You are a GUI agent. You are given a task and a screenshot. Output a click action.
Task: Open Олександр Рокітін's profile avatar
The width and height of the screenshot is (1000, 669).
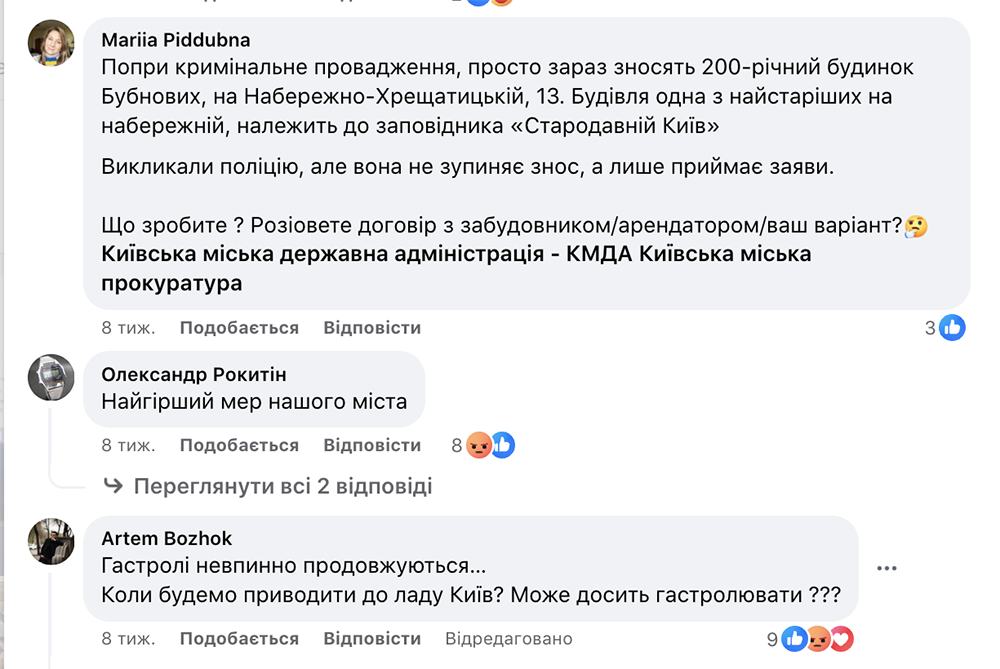[51, 377]
